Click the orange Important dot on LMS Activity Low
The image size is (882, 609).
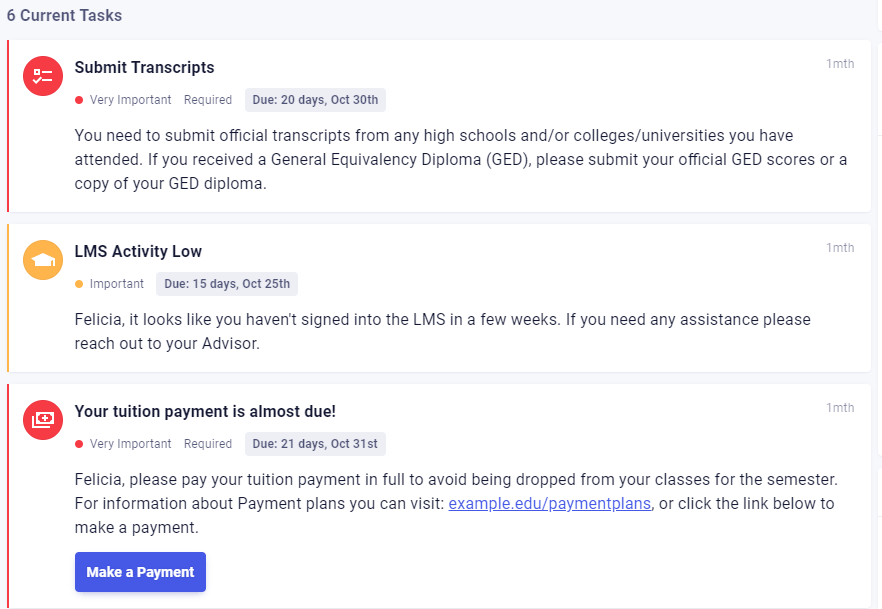(x=78, y=283)
